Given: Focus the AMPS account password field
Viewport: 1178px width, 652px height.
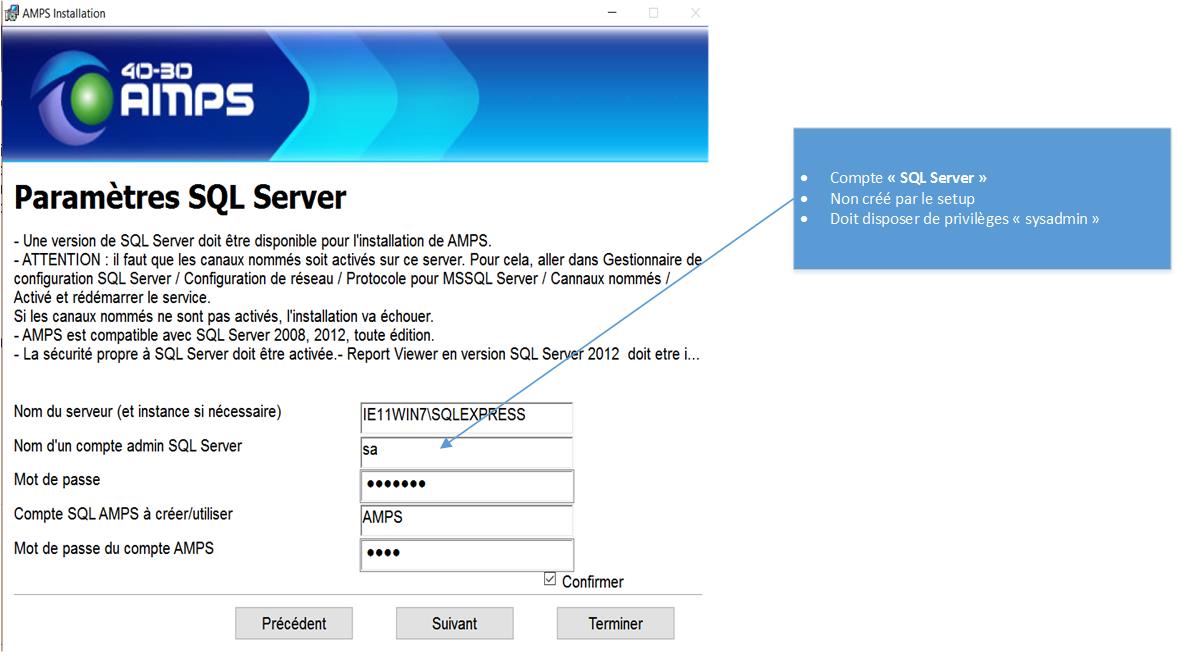Looking at the screenshot, I should (466, 554).
